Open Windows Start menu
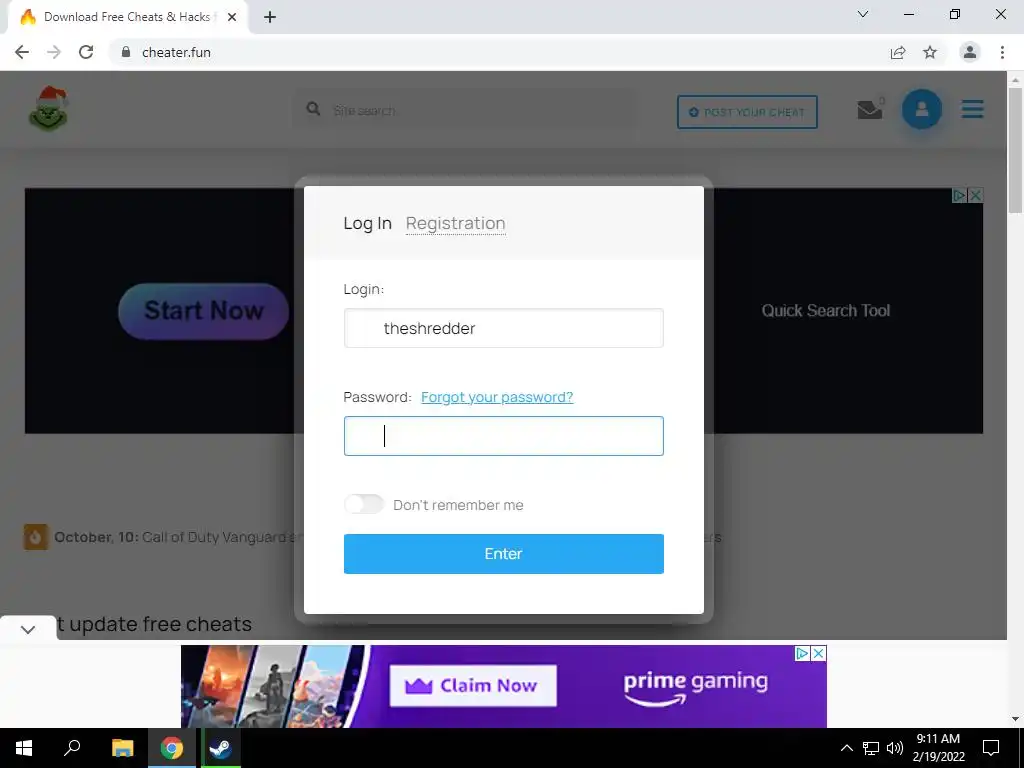 click(x=24, y=748)
